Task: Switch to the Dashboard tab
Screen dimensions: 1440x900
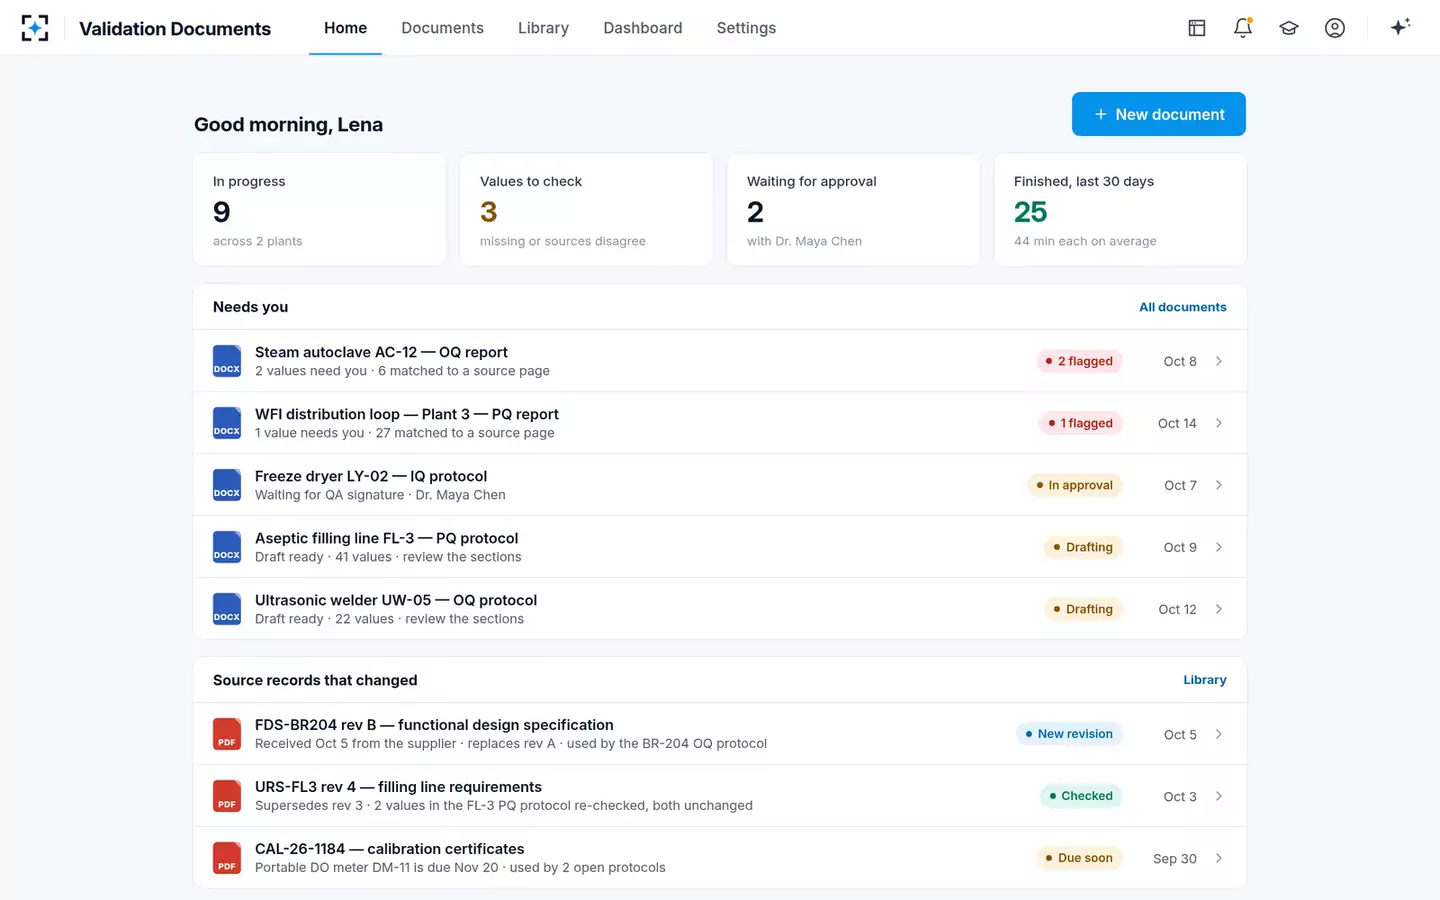Action: tap(643, 28)
